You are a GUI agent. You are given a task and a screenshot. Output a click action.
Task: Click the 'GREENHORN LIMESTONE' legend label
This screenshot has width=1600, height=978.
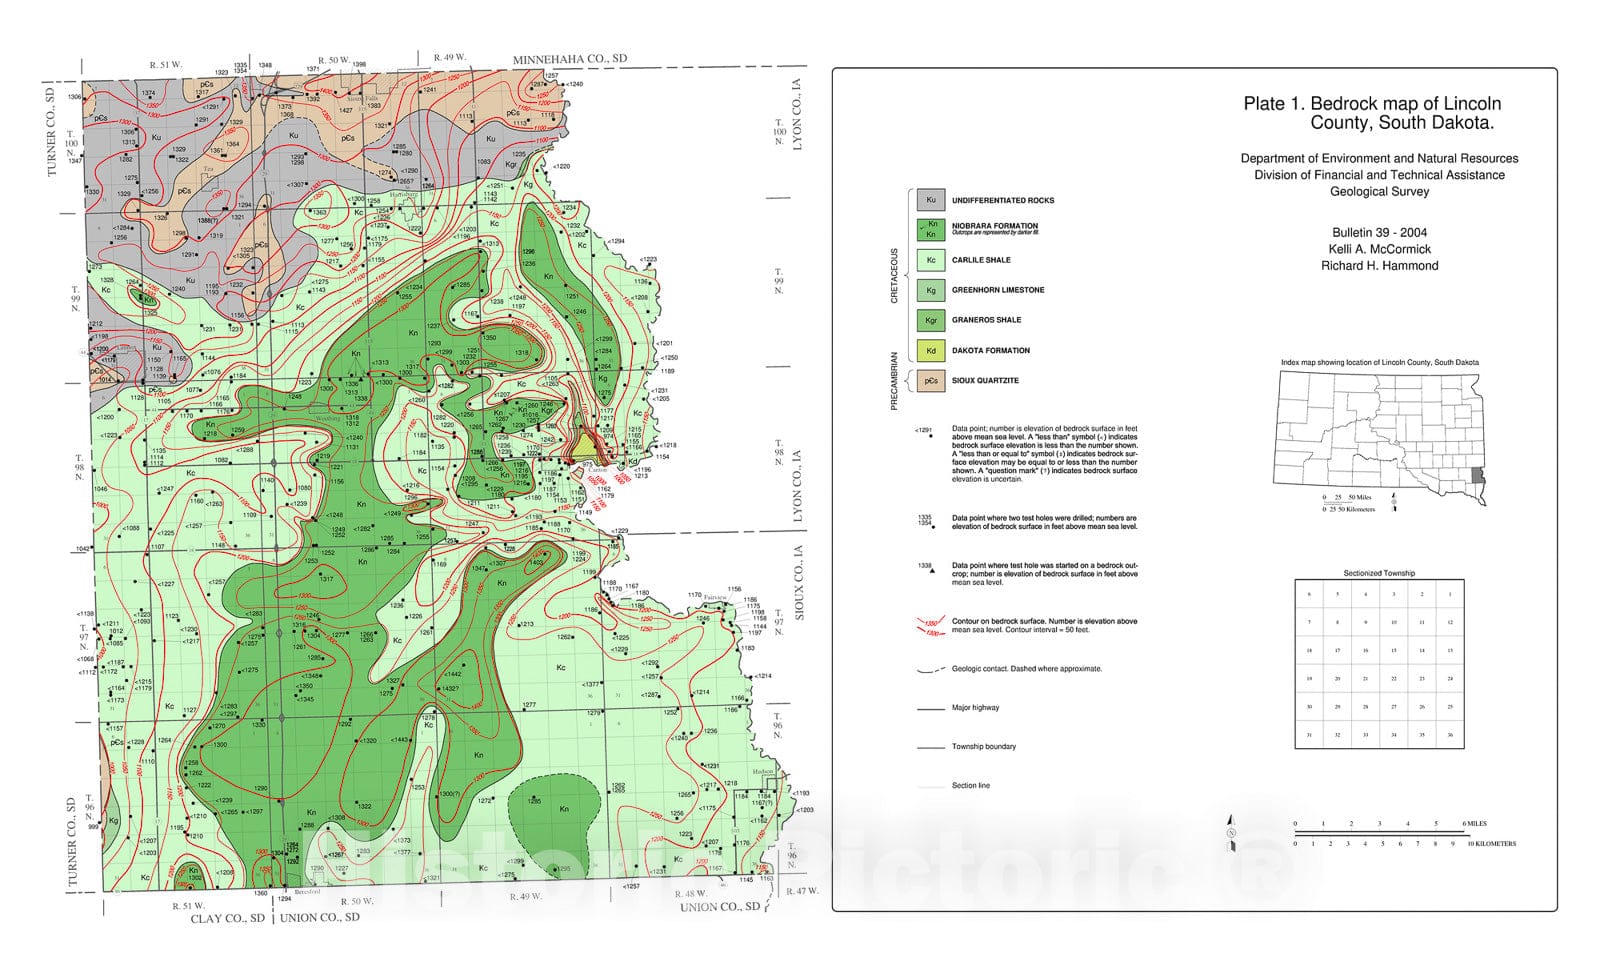point(998,290)
